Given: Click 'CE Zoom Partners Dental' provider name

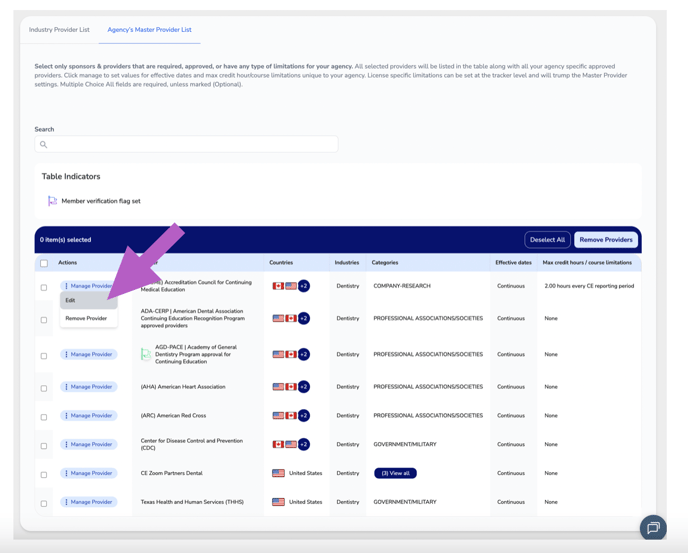Looking at the screenshot, I should 172,473.
